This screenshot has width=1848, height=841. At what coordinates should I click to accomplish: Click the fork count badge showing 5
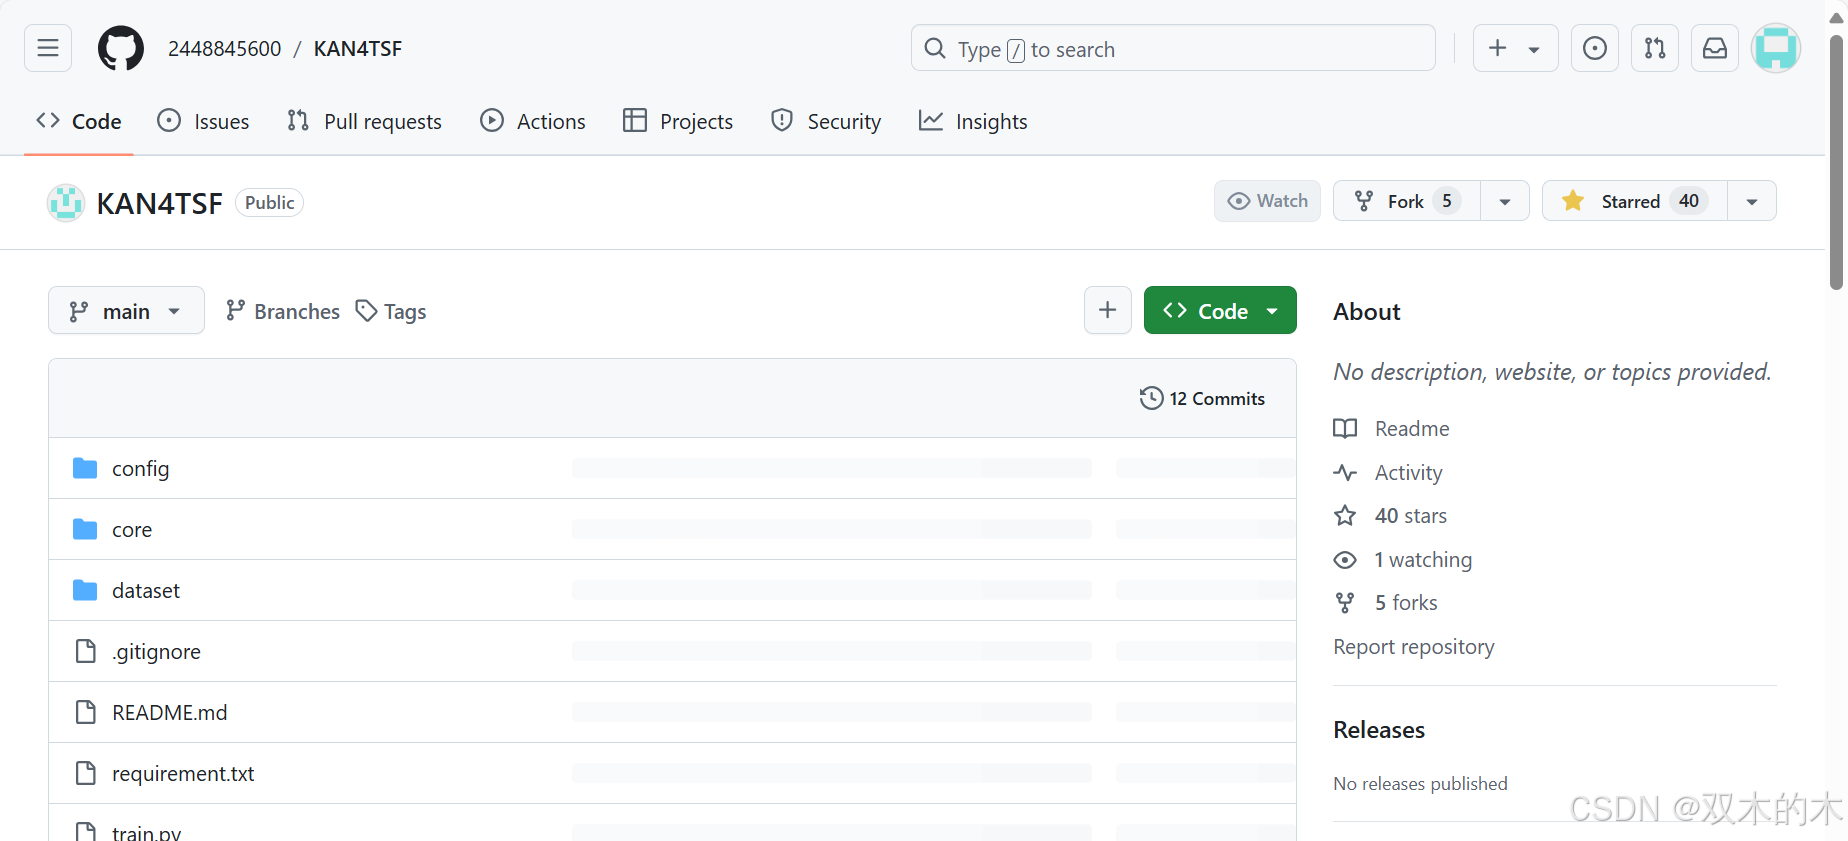(1447, 201)
